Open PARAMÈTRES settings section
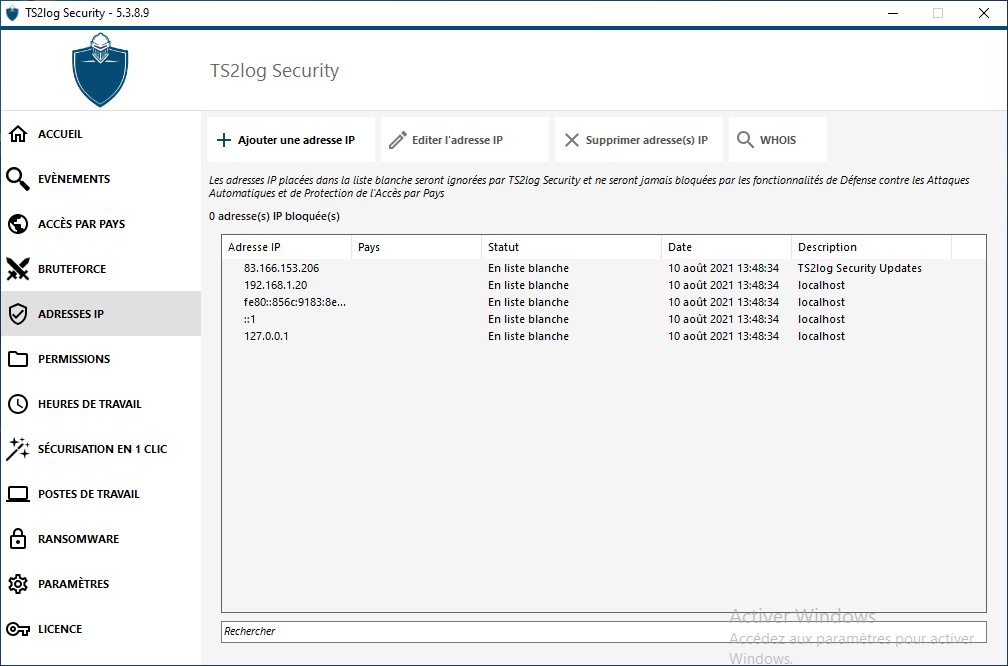Viewport: 1008px width, 666px height. [101, 584]
